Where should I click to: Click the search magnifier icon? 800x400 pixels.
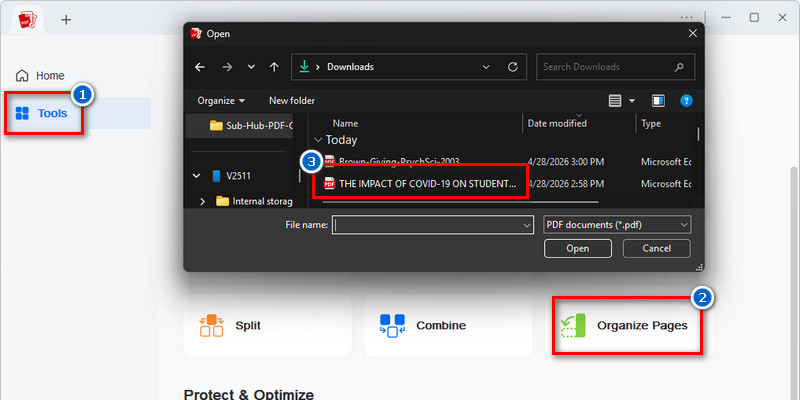pyautogui.click(x=679, y=67)
